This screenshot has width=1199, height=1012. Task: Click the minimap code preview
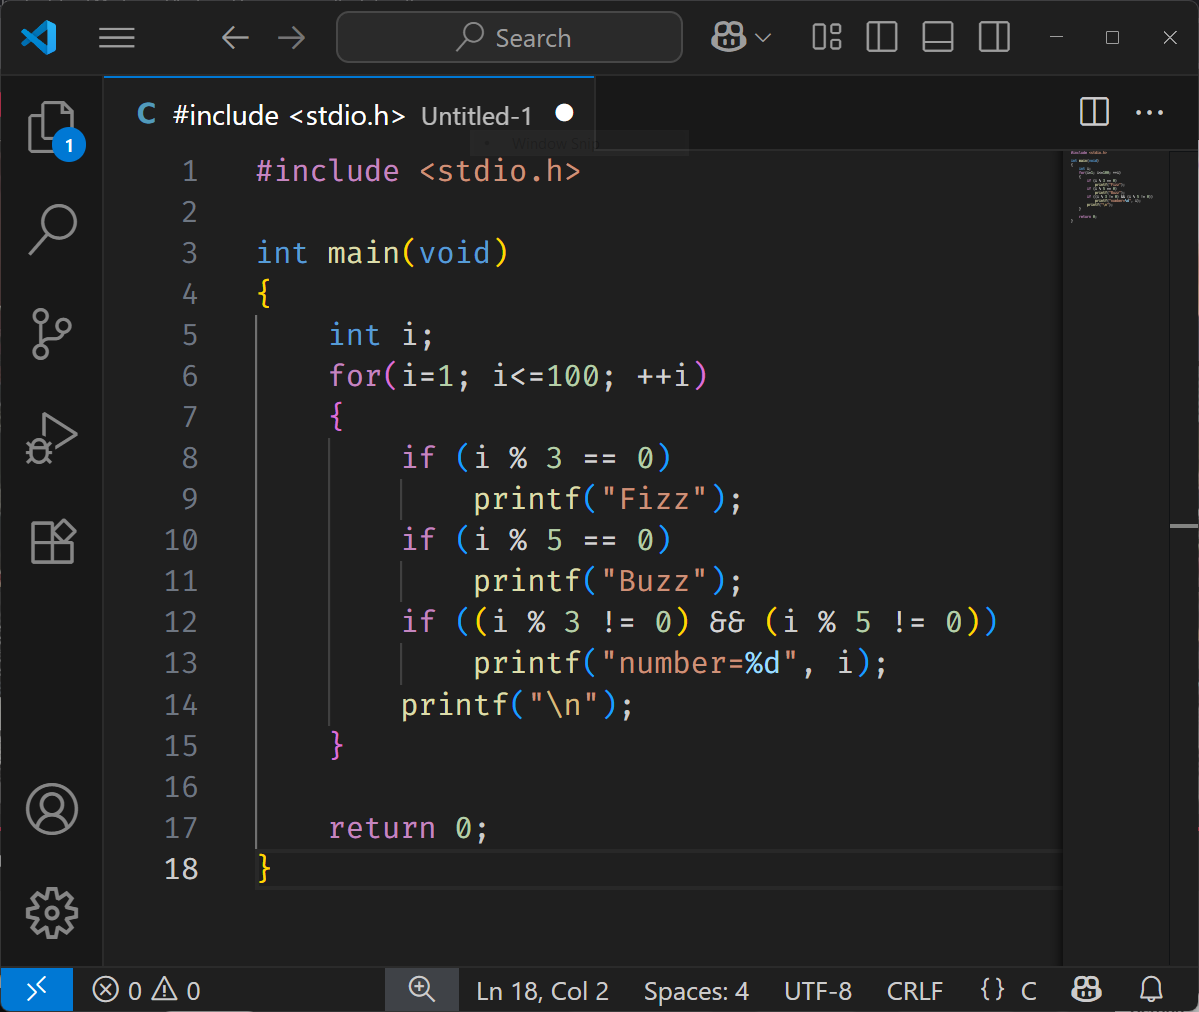(x=1115, y=187)
